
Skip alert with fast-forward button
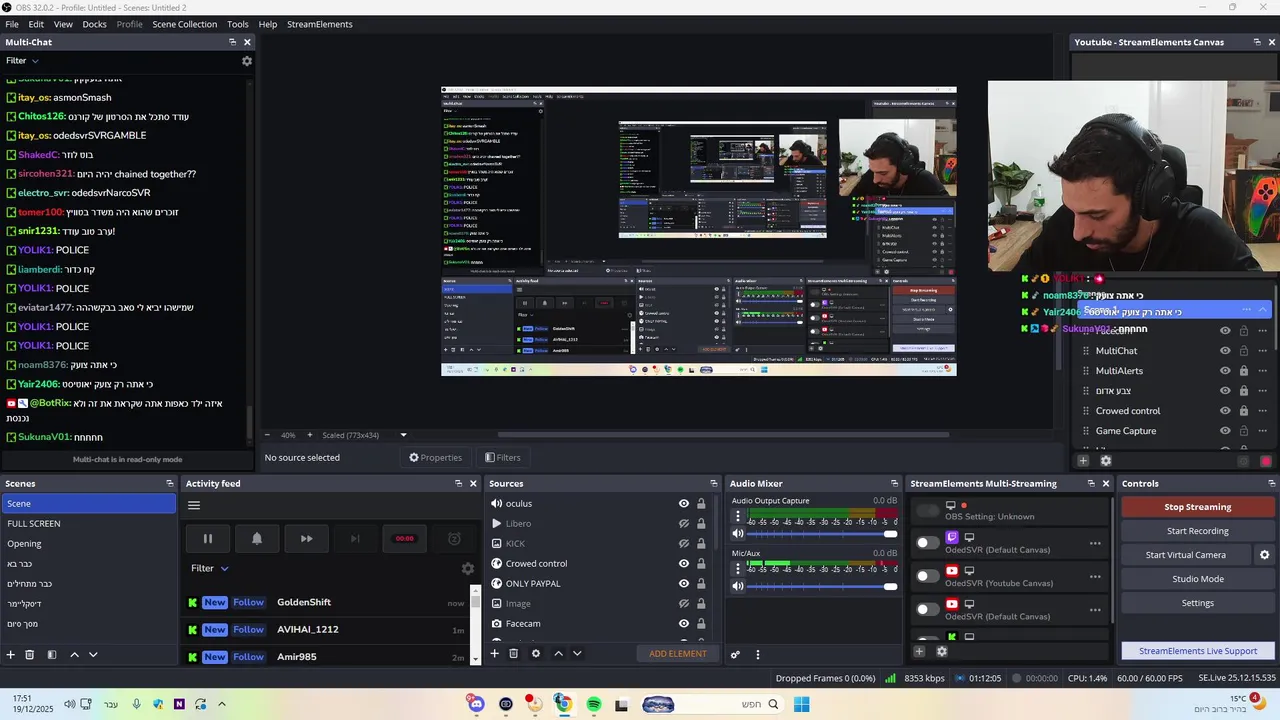click(306, 539)
